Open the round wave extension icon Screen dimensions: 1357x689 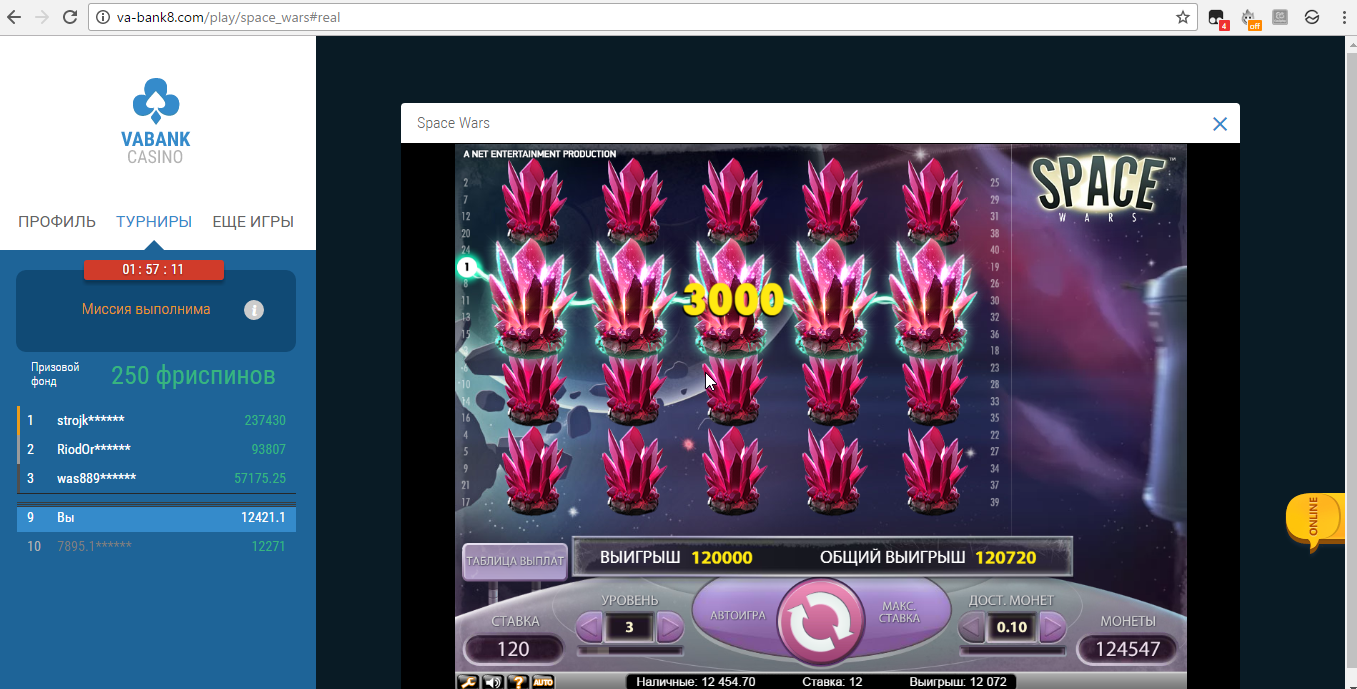(x=1311, y=17)
